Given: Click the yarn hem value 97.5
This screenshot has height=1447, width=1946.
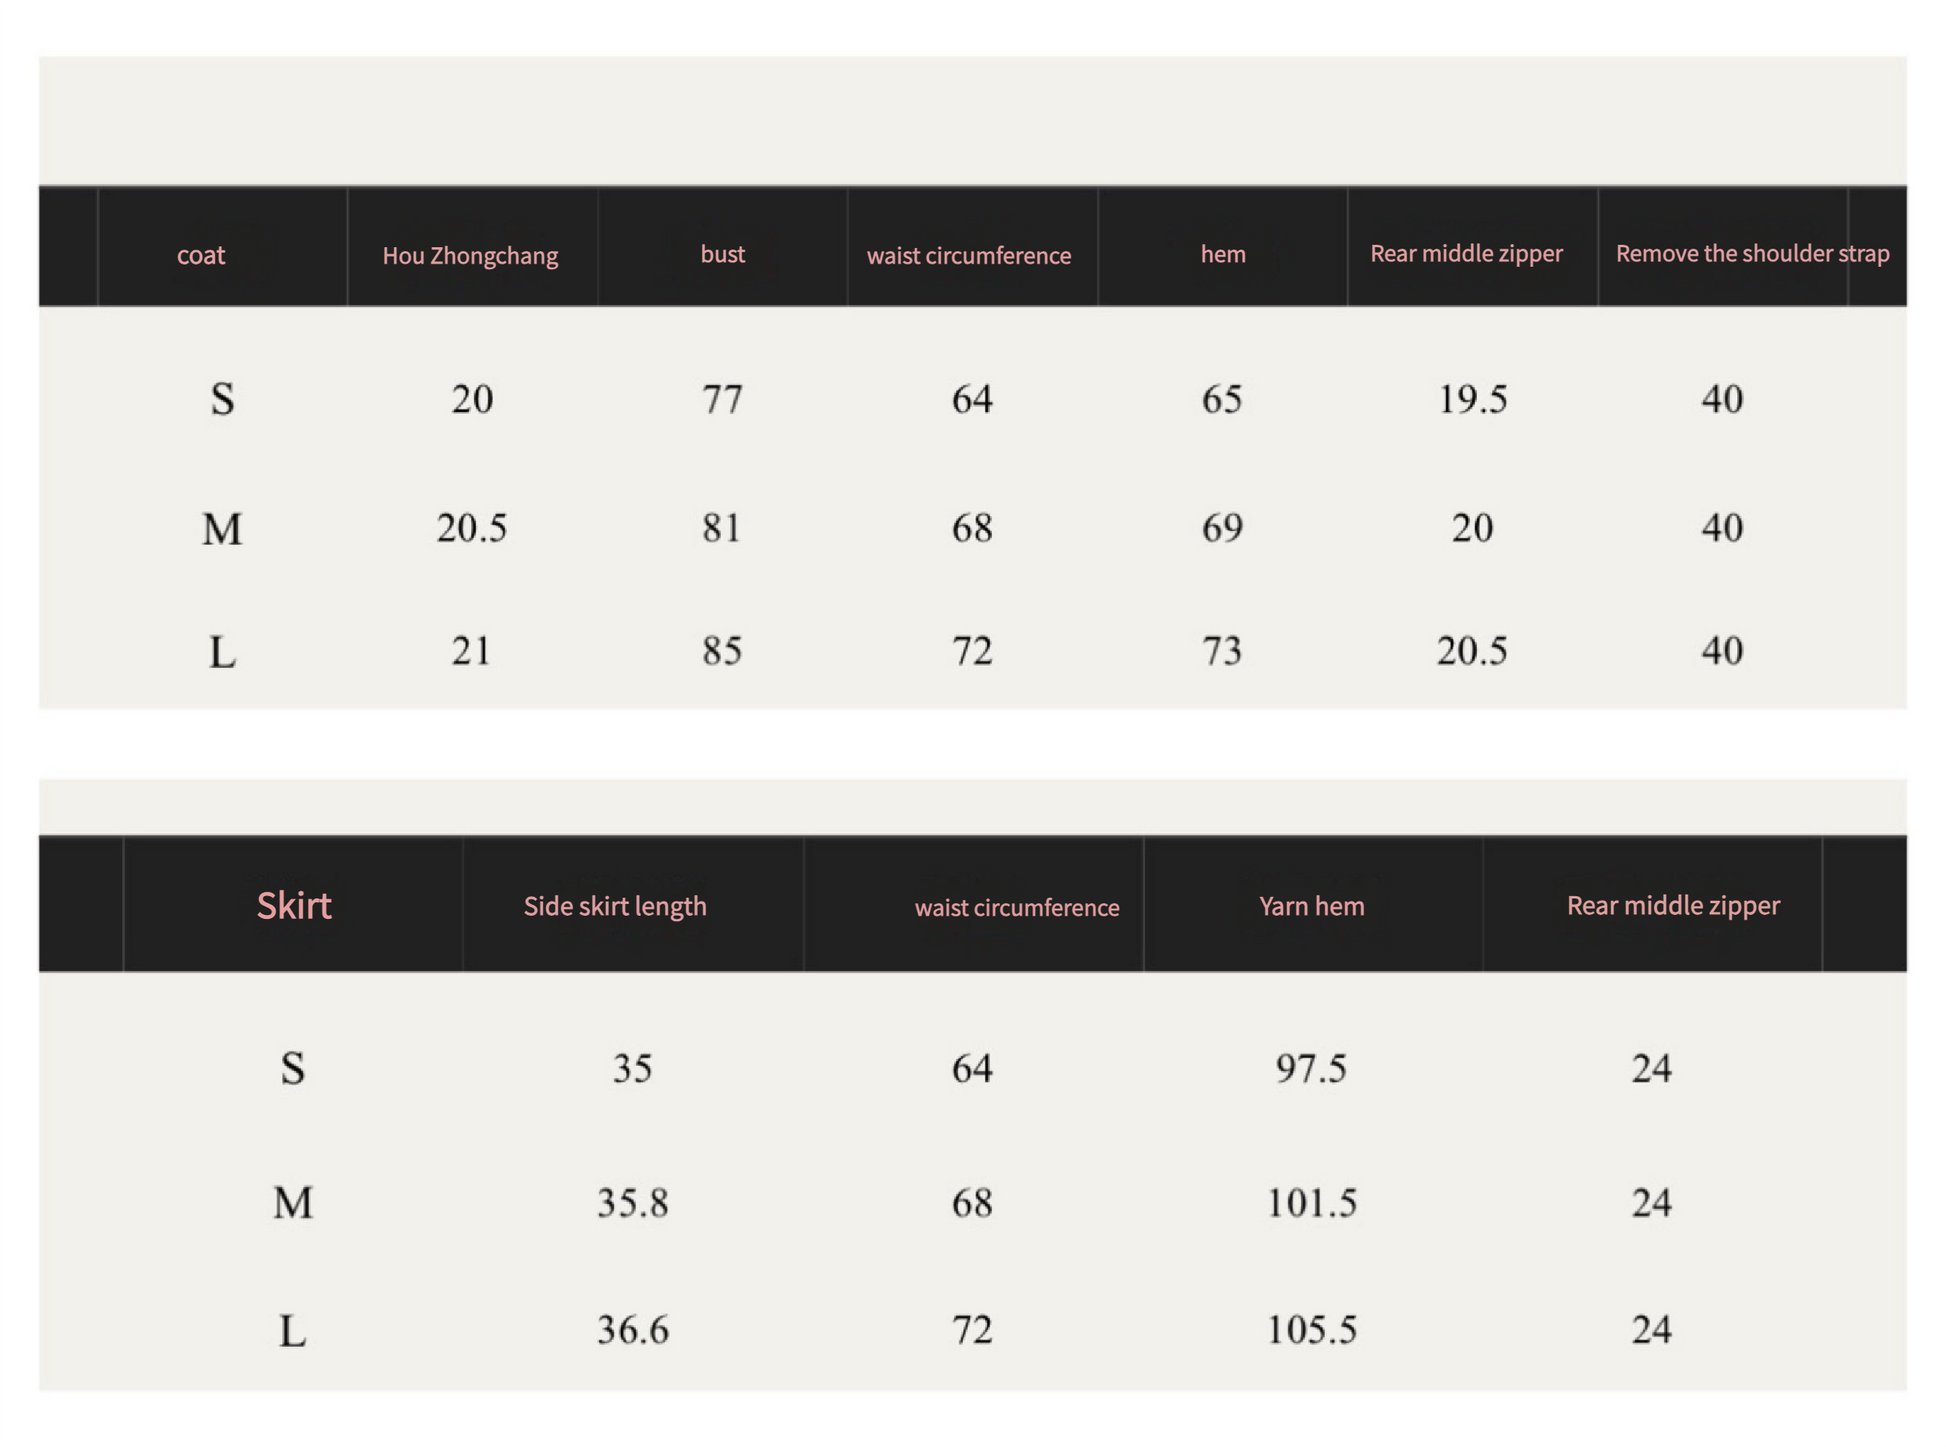Looking at the screenshot, I should click(x=1311, y=1068).
